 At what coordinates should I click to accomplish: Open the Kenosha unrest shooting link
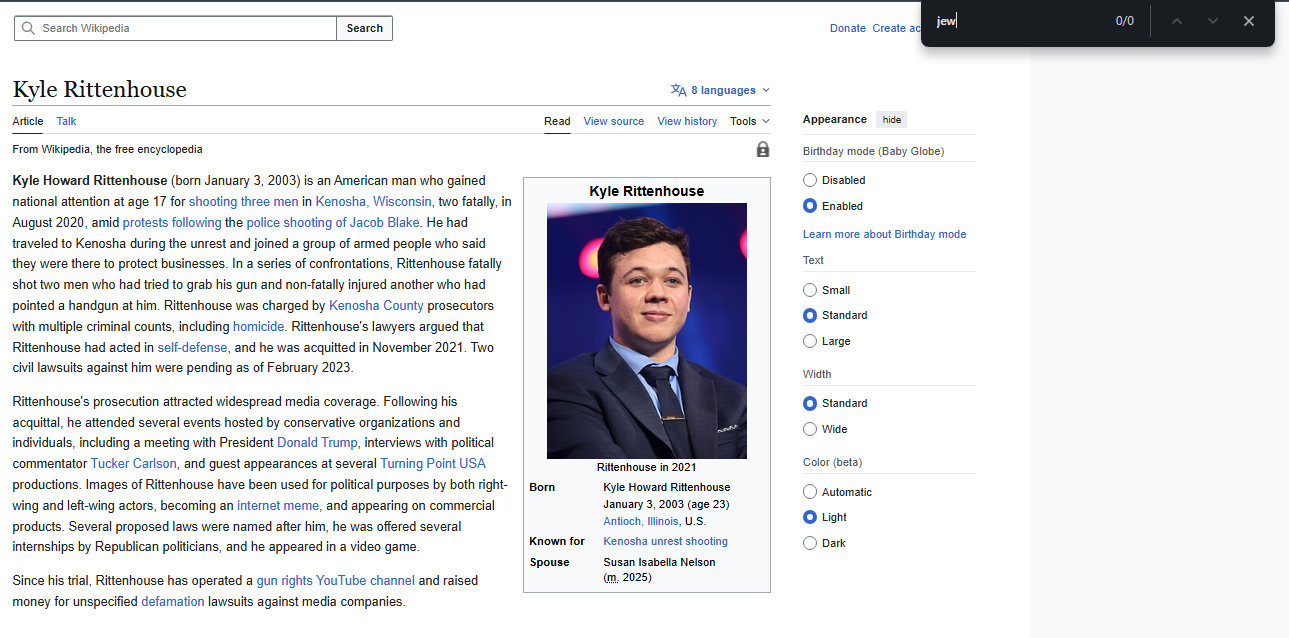coord(665,541)
